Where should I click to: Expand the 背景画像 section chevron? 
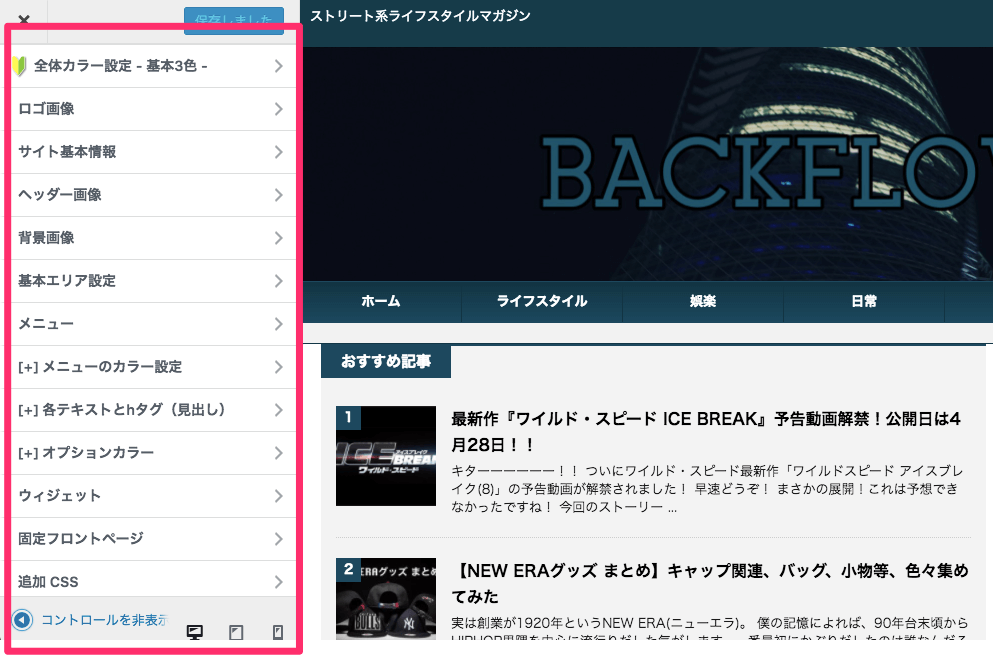pos(279,238)
